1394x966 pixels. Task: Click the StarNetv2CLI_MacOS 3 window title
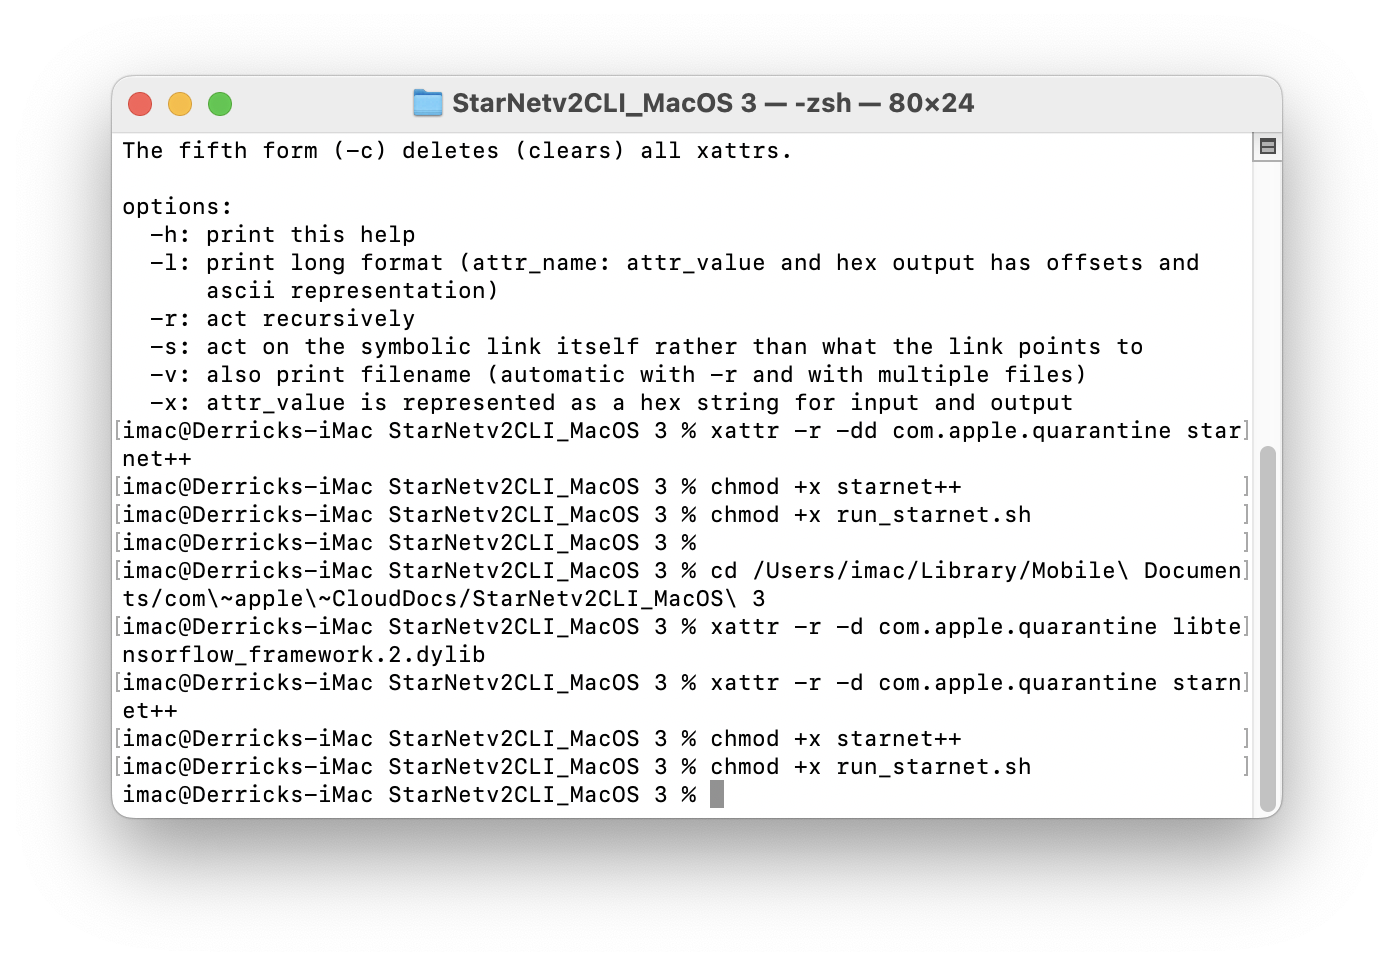click(x=712, y=103)
